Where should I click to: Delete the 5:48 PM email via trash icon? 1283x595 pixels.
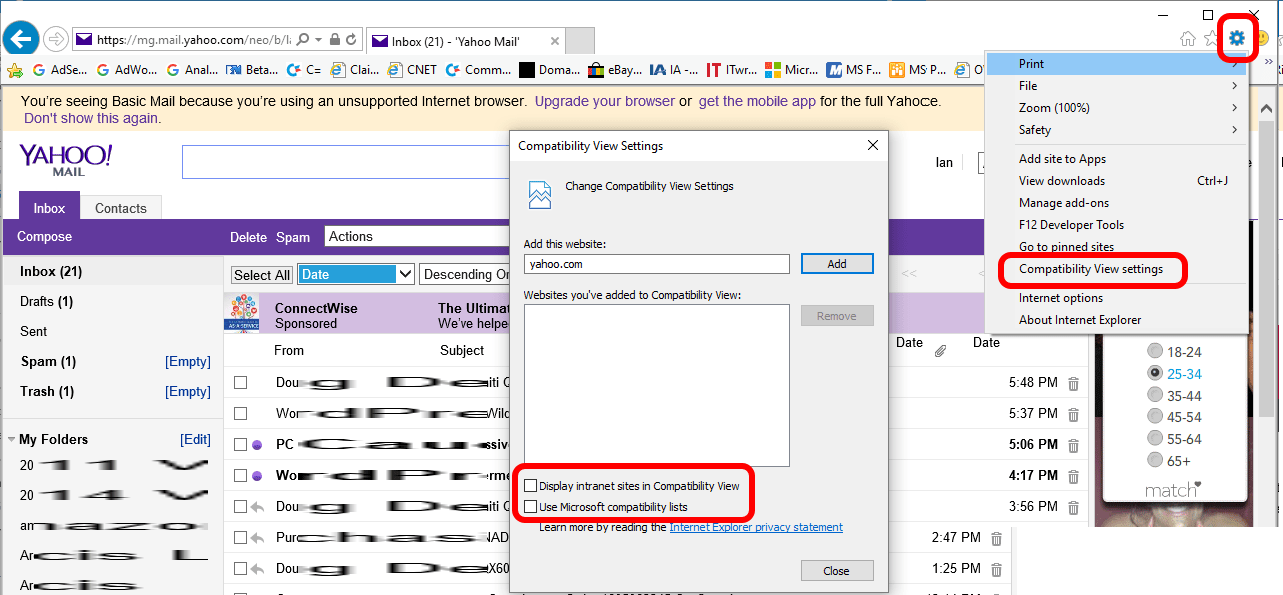[1073, 383]
